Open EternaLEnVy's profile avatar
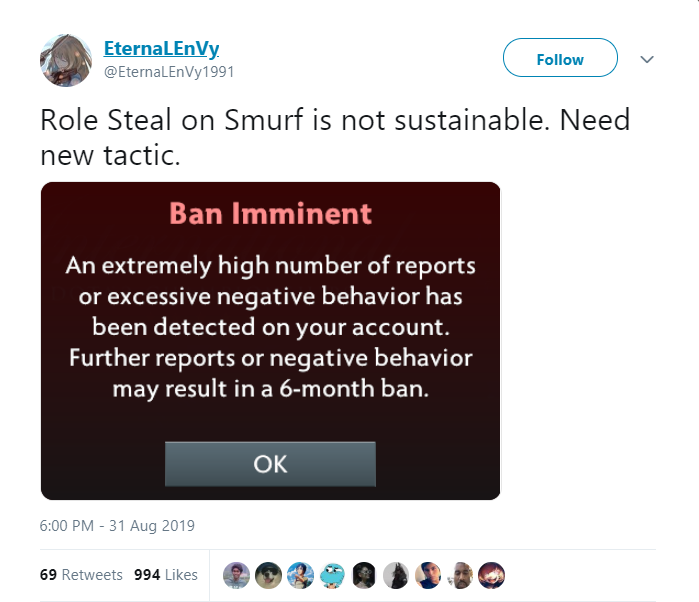699x602 pixels. [x=66, y=60]
